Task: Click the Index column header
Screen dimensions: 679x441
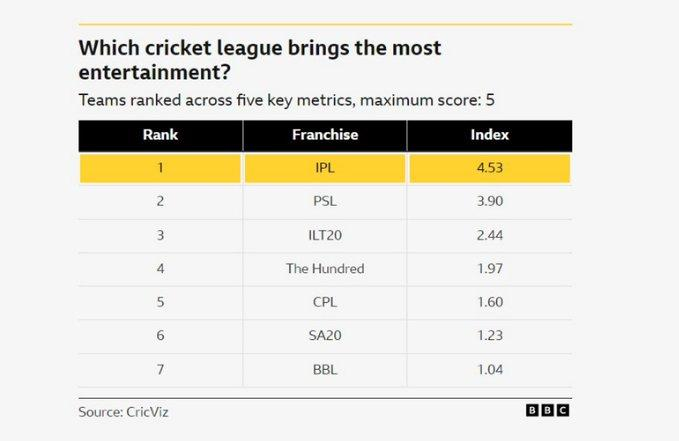Action: 489,135
